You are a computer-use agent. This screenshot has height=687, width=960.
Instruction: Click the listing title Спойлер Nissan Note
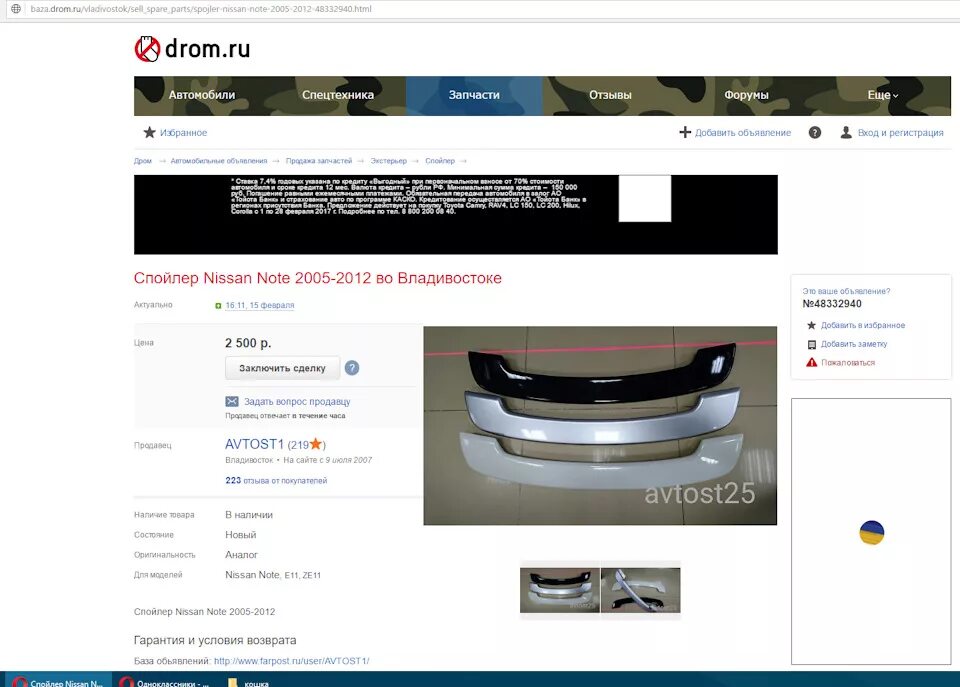317,278
